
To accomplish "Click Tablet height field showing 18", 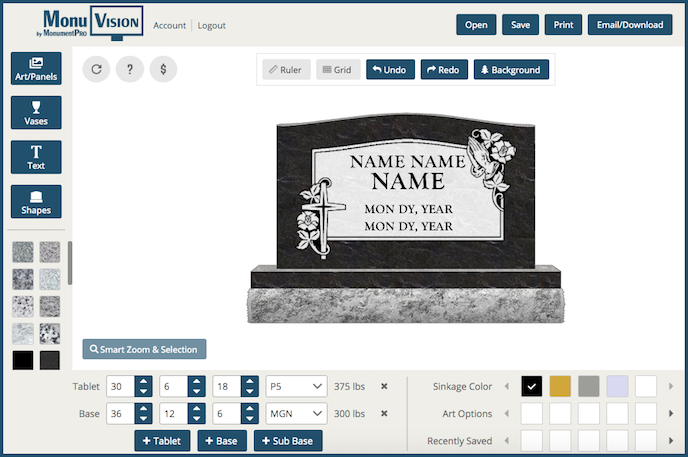I will [226, 386].
